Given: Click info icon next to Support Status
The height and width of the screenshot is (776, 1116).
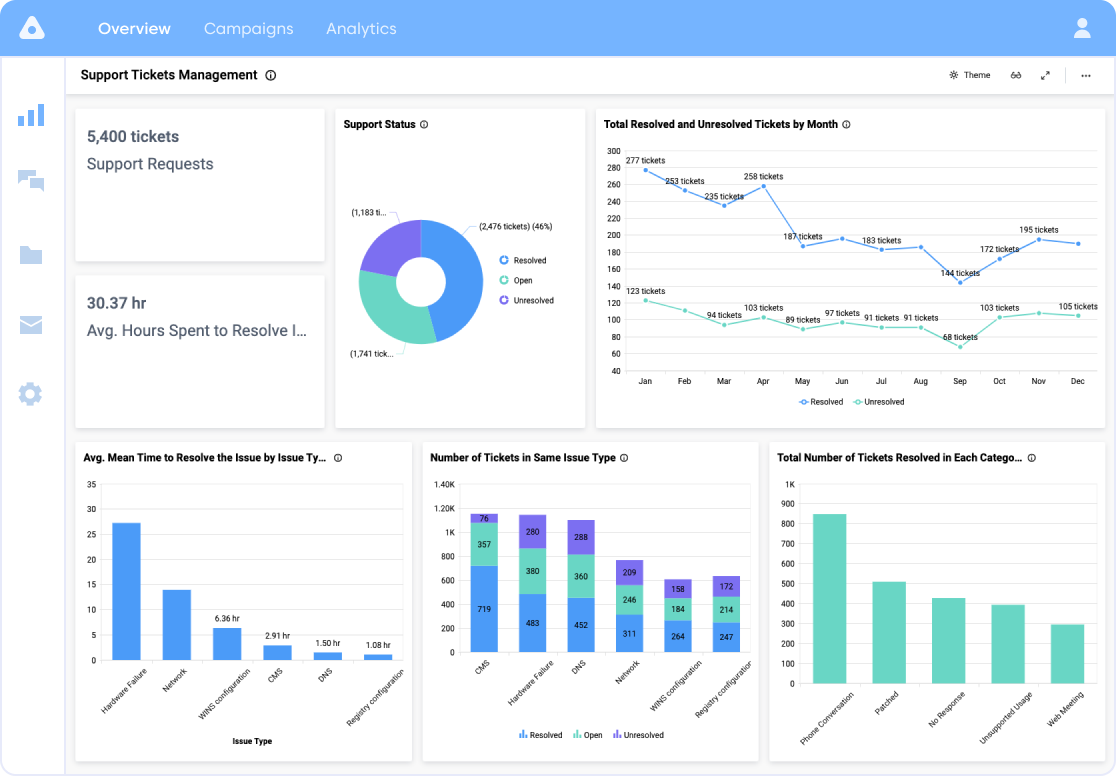Looking at the screenshot, I should point(424,125).
